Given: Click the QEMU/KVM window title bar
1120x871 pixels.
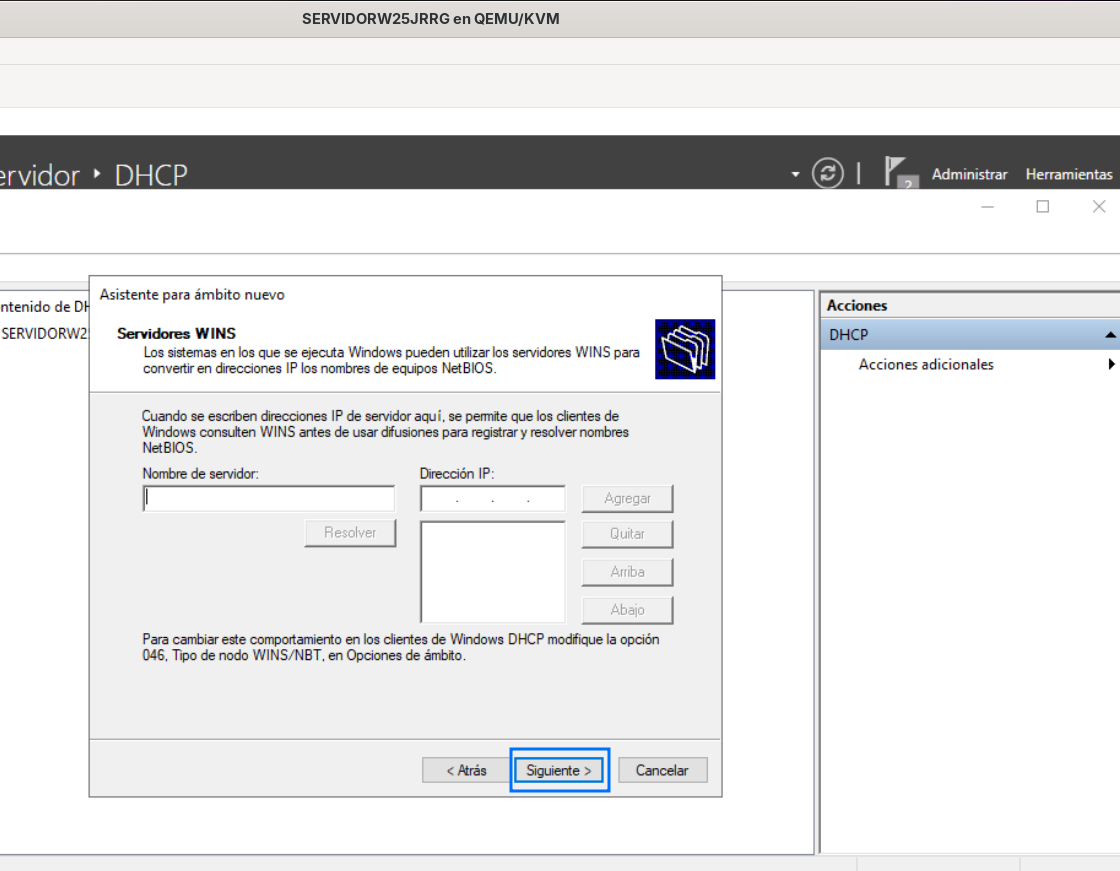Looking at the screenshot, I should click(x=560, y=19).
